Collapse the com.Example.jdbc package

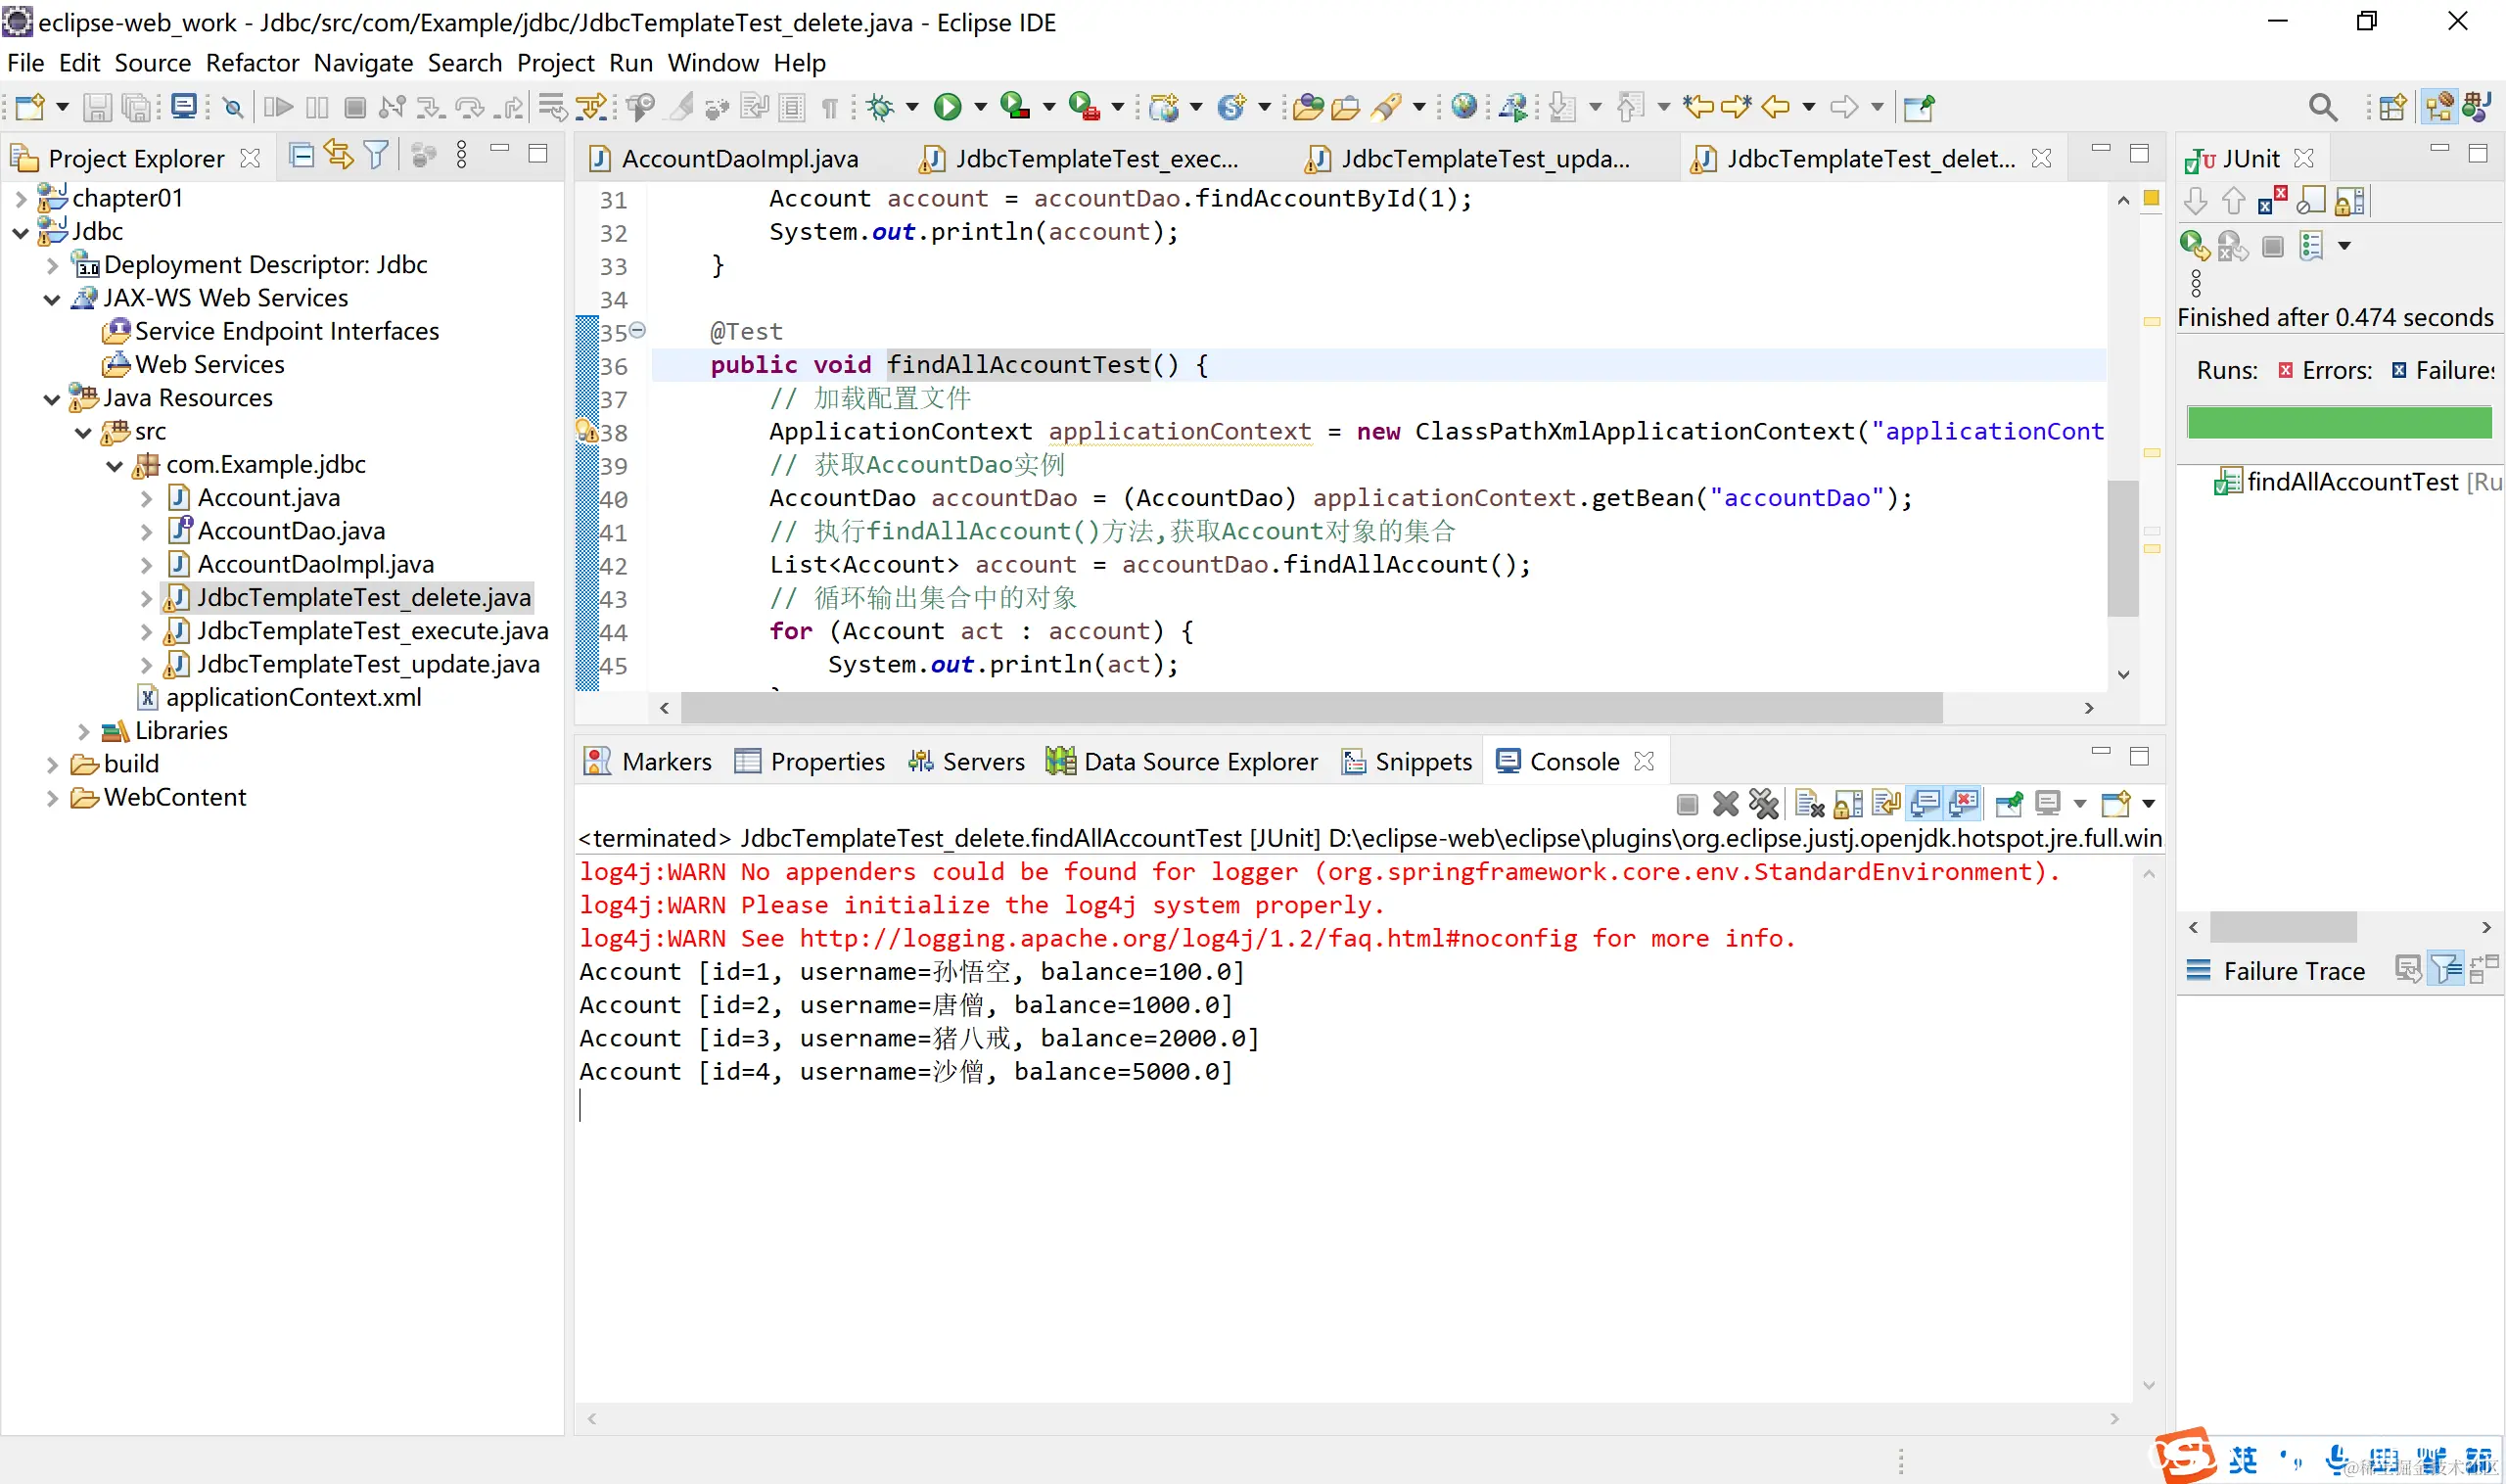pos(115,465)
